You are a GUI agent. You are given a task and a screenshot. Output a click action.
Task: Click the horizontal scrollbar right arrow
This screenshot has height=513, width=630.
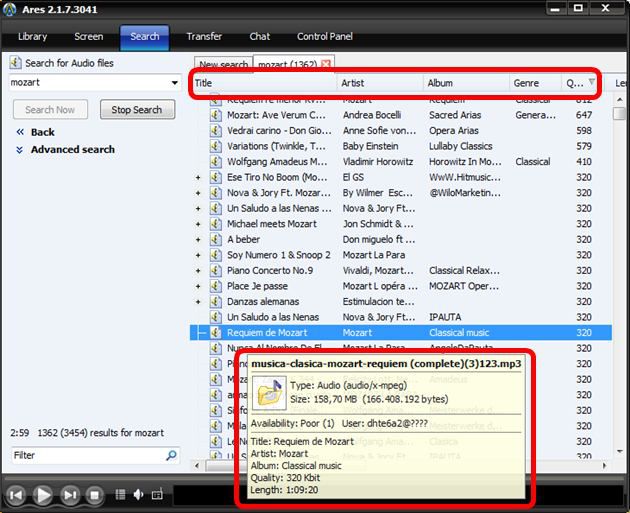click(605, 466)
